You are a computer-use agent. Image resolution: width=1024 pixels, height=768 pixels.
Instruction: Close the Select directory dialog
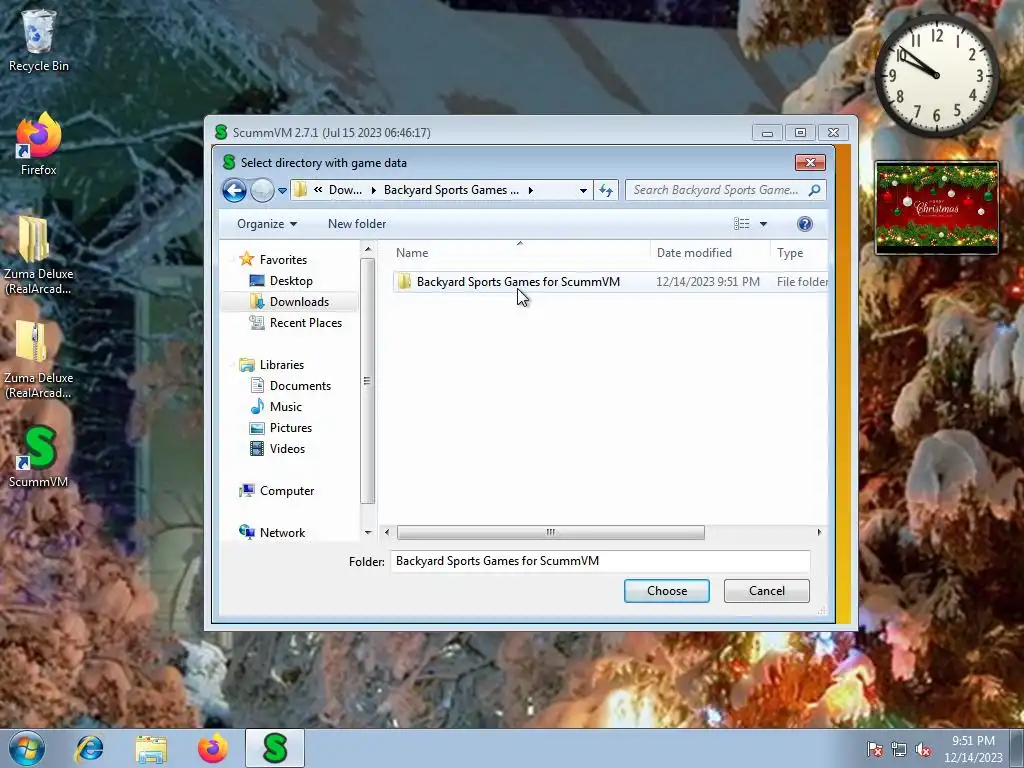point(810,163)
